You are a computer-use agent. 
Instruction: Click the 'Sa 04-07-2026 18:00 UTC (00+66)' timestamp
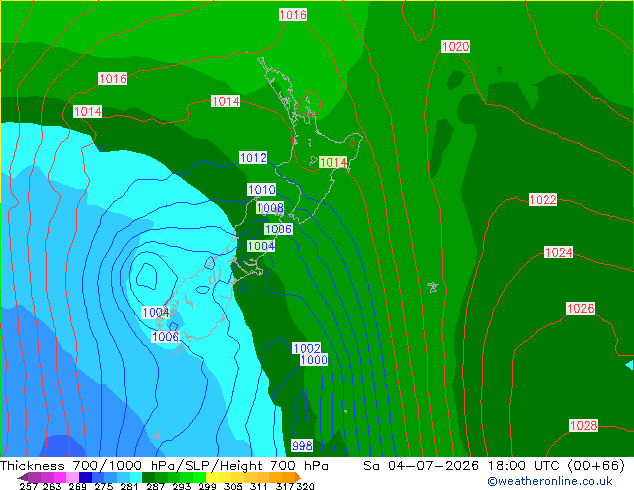click(x=494, y=466)
